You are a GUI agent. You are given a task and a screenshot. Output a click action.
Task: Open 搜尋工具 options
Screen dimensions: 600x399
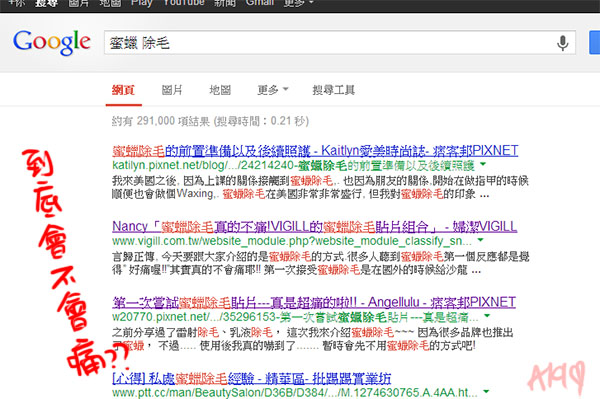(333, 90)
